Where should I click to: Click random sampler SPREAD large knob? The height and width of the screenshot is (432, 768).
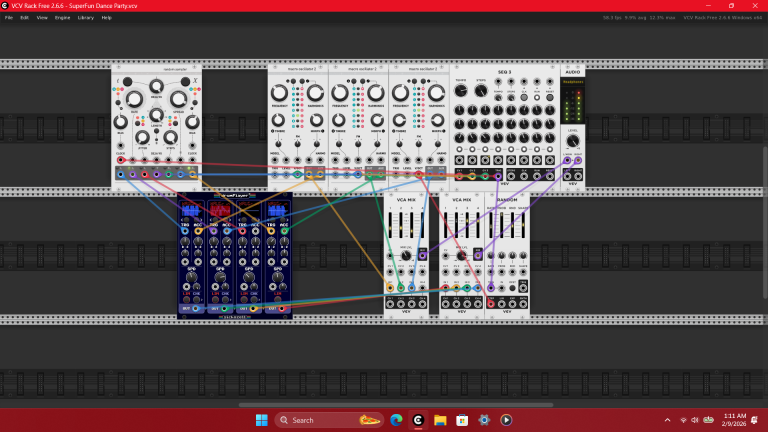pyautogui.click(x=178, y=99)
